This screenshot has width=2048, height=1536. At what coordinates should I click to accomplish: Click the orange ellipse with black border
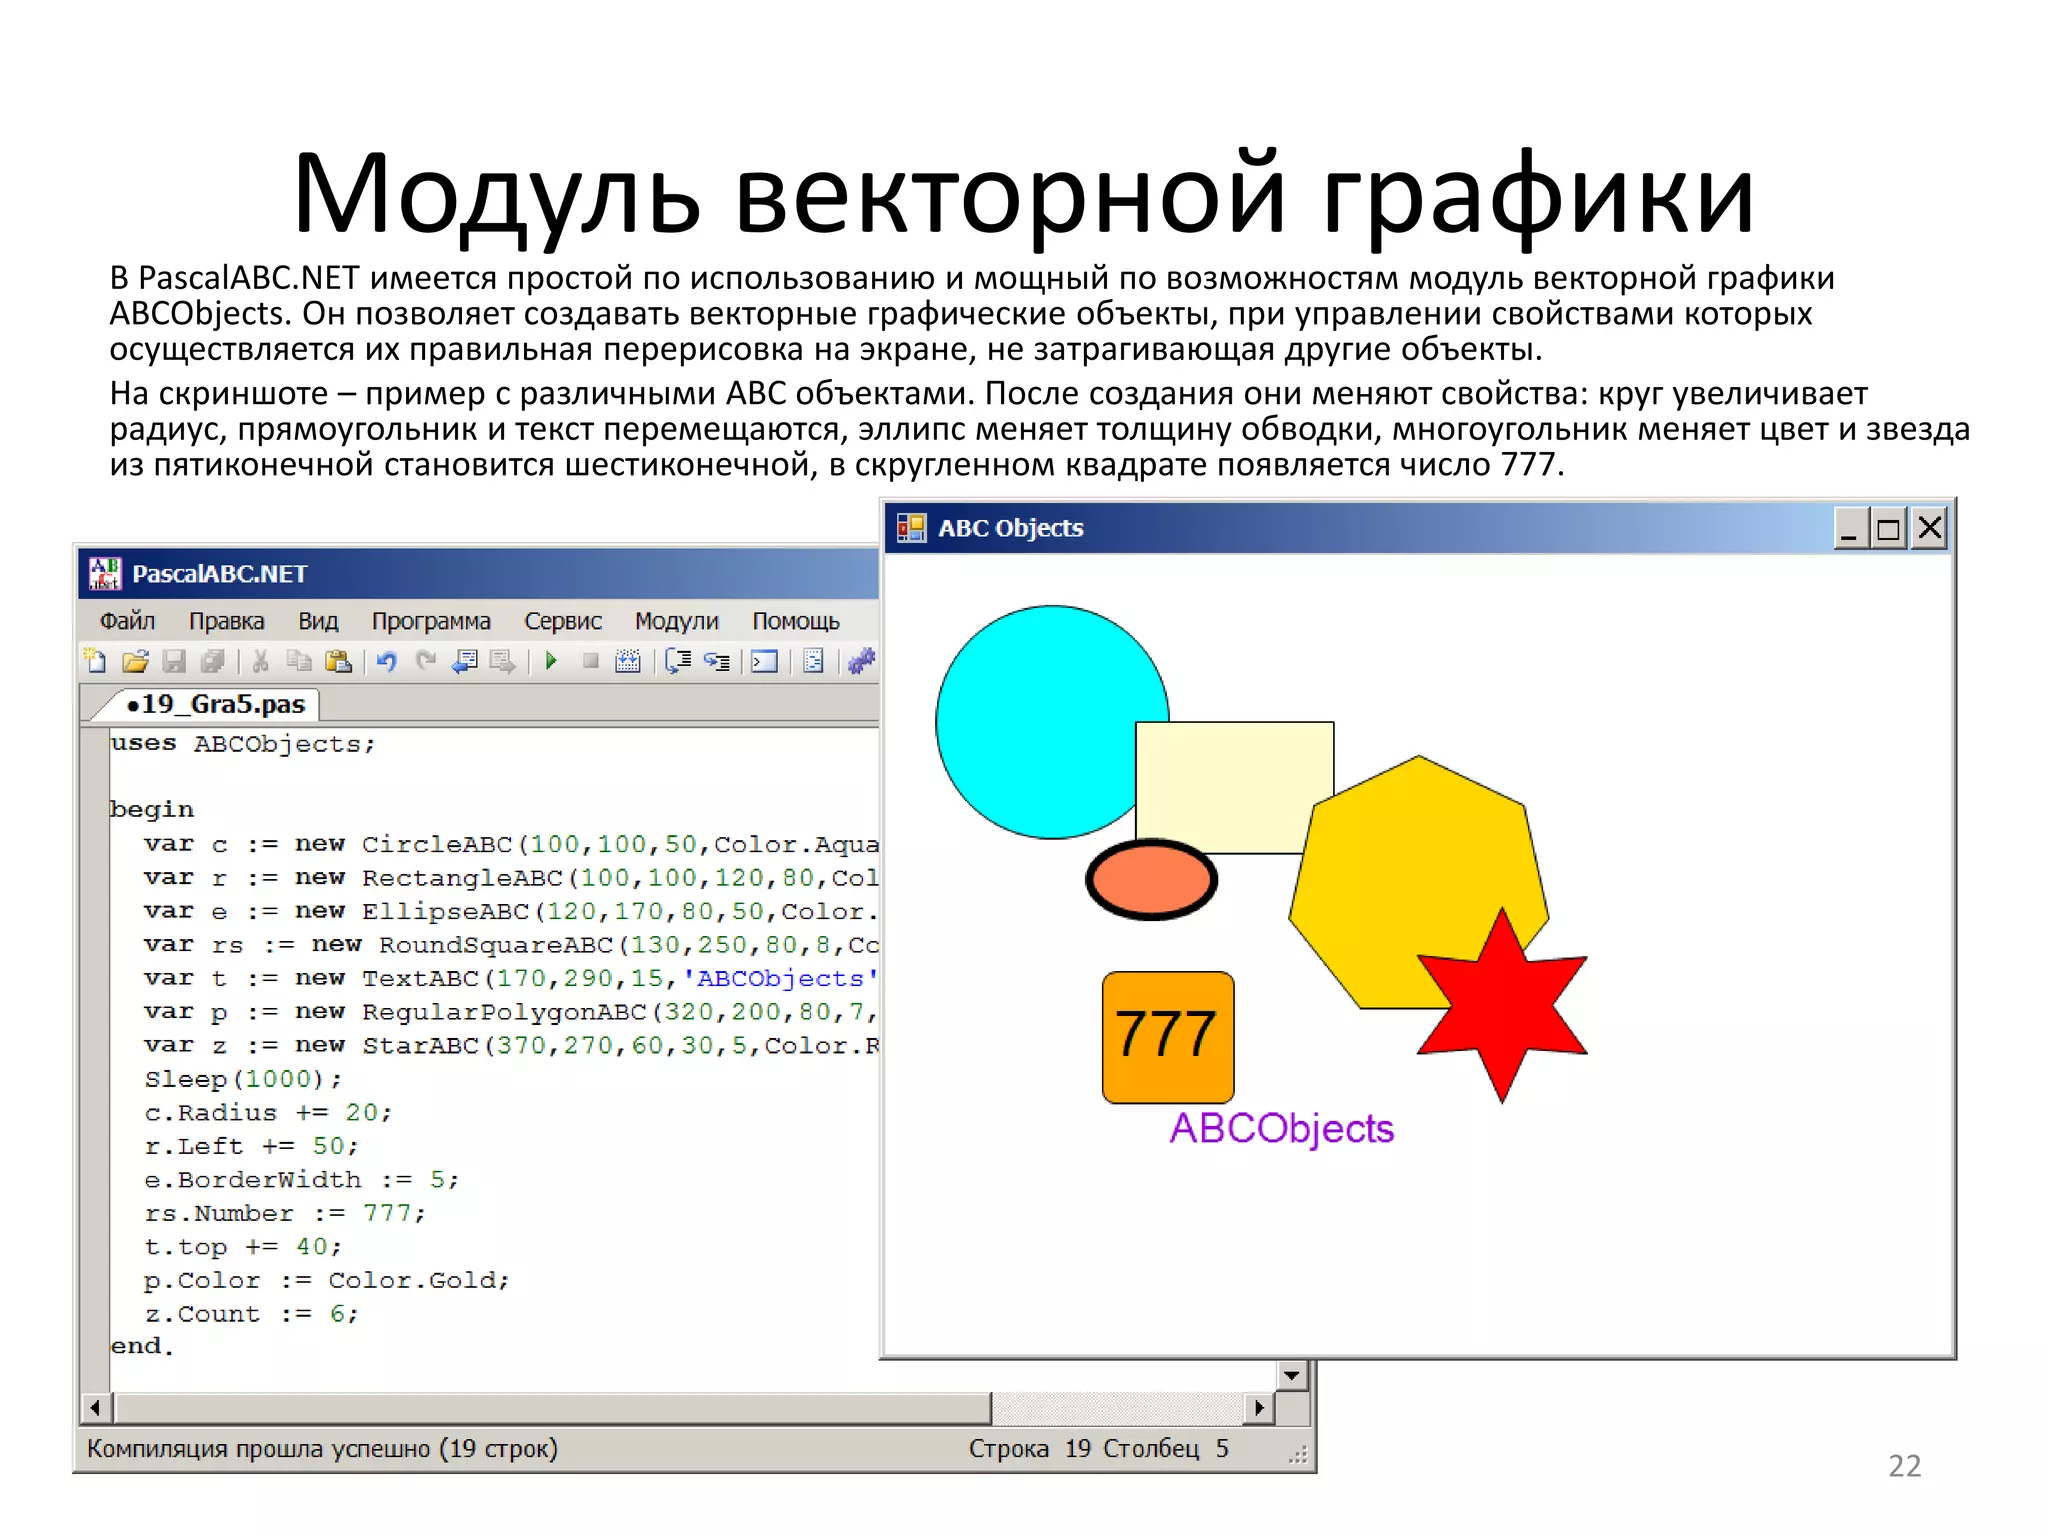coord(1151,880)
